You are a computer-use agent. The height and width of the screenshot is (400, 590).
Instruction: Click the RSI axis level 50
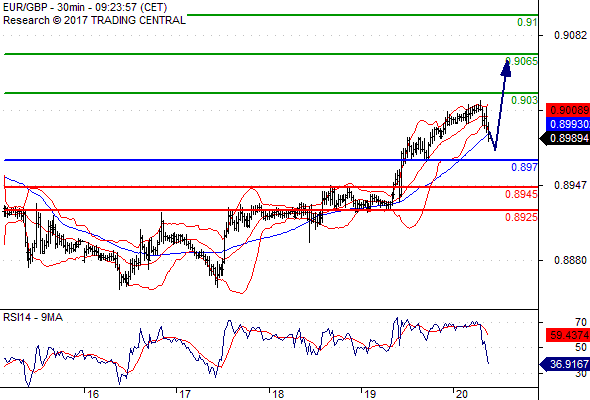[x=581, y=347]
